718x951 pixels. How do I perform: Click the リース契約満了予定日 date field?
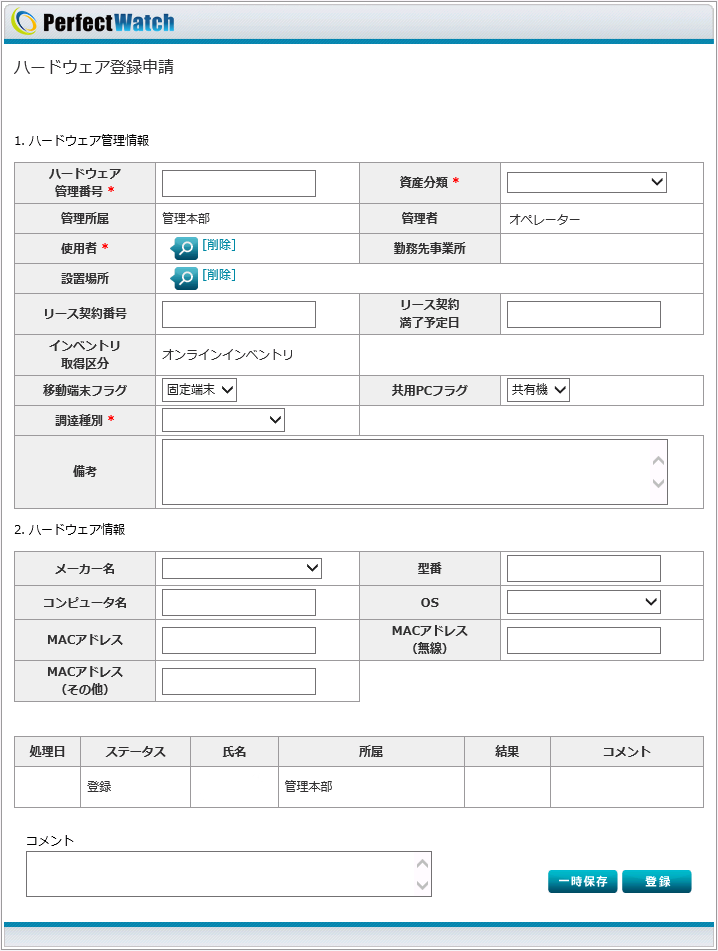584,314
